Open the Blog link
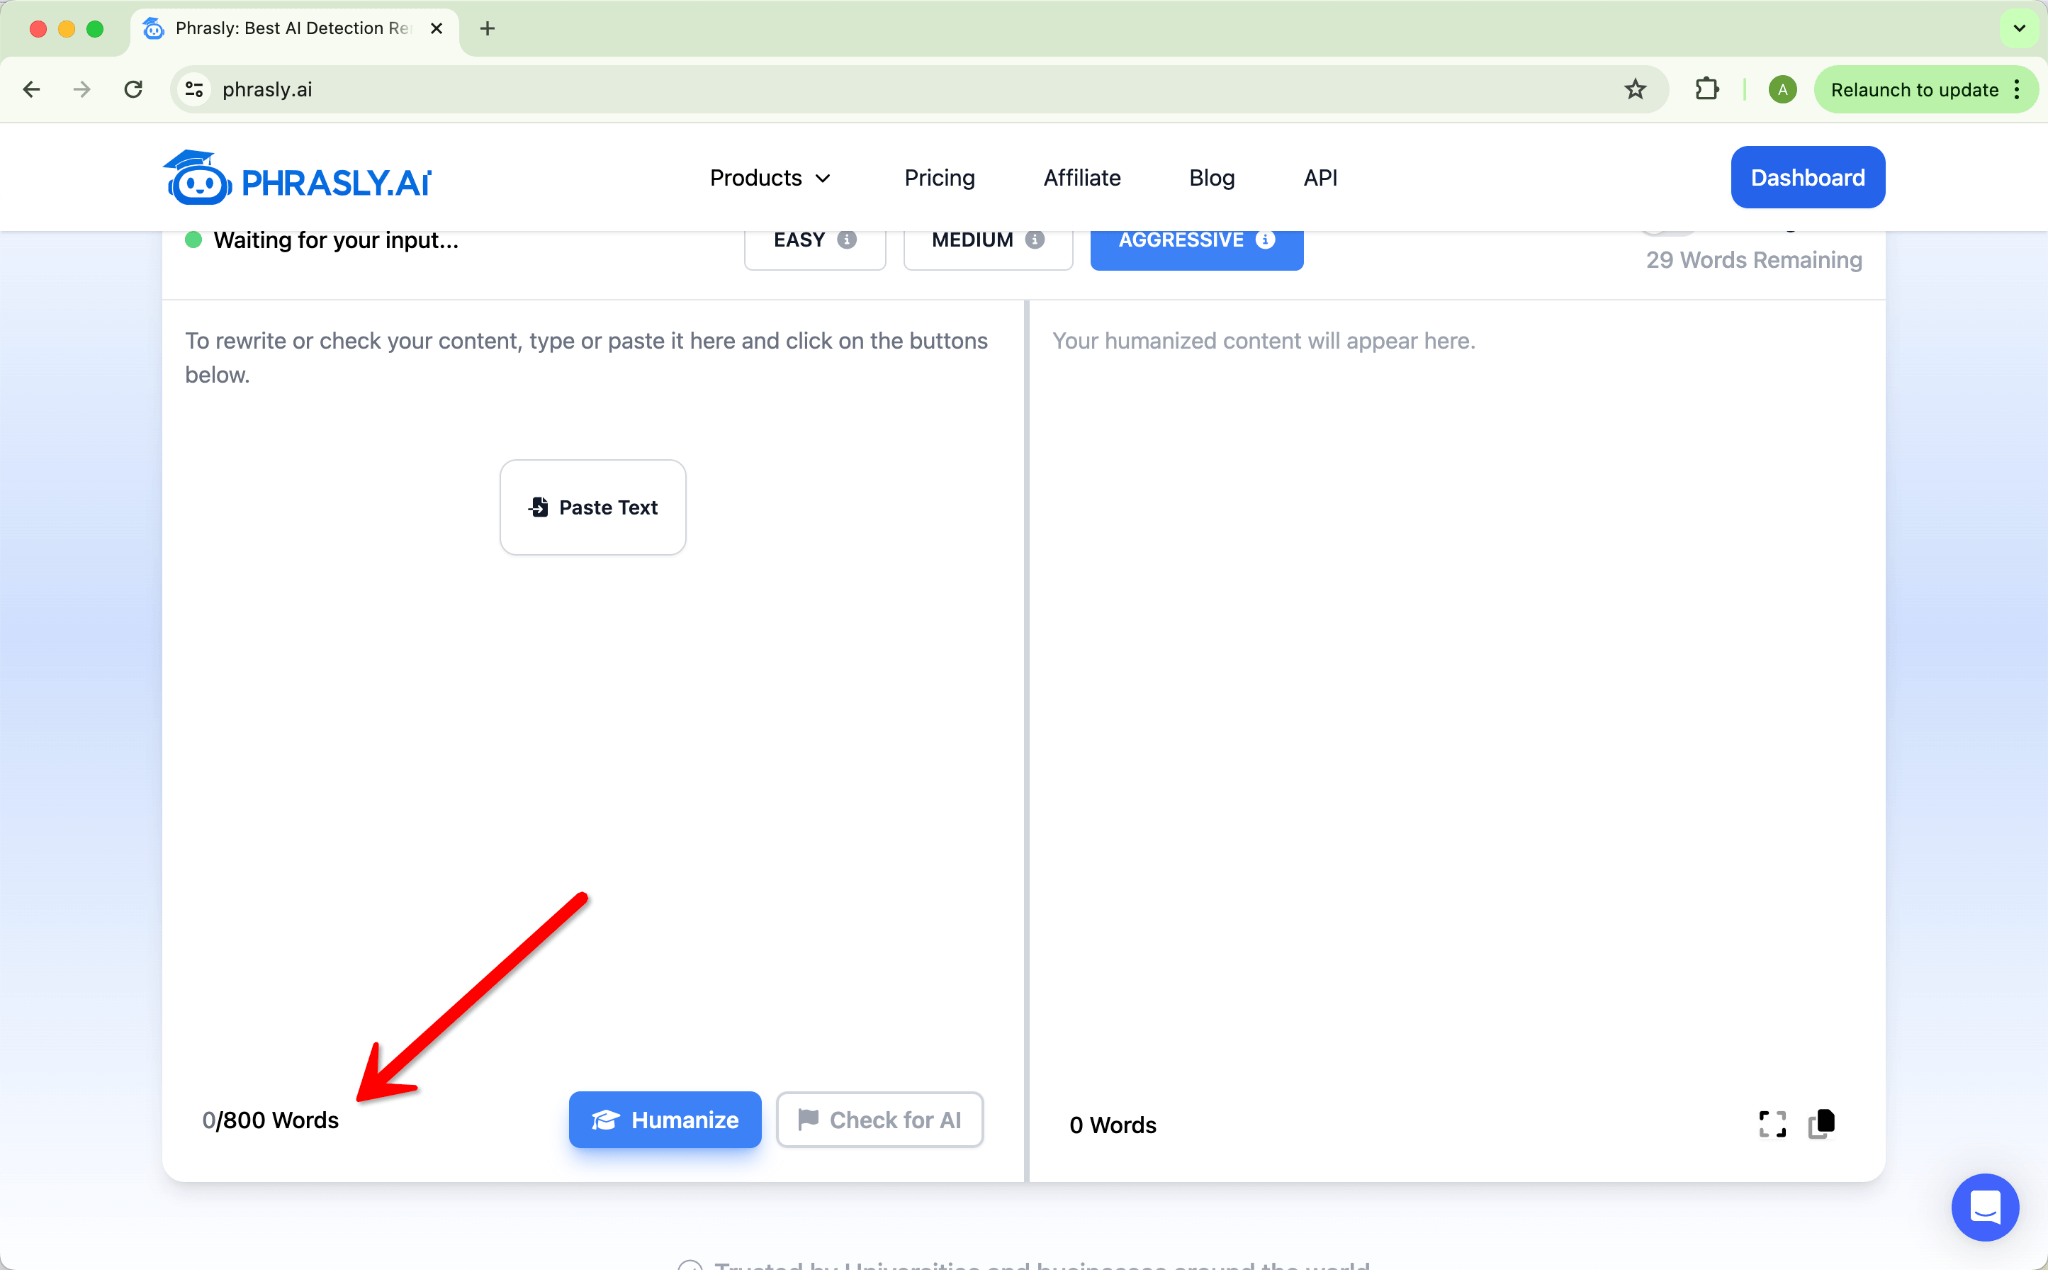The height and width of the screenshot is (1270, 2048). click(1212, 178)
